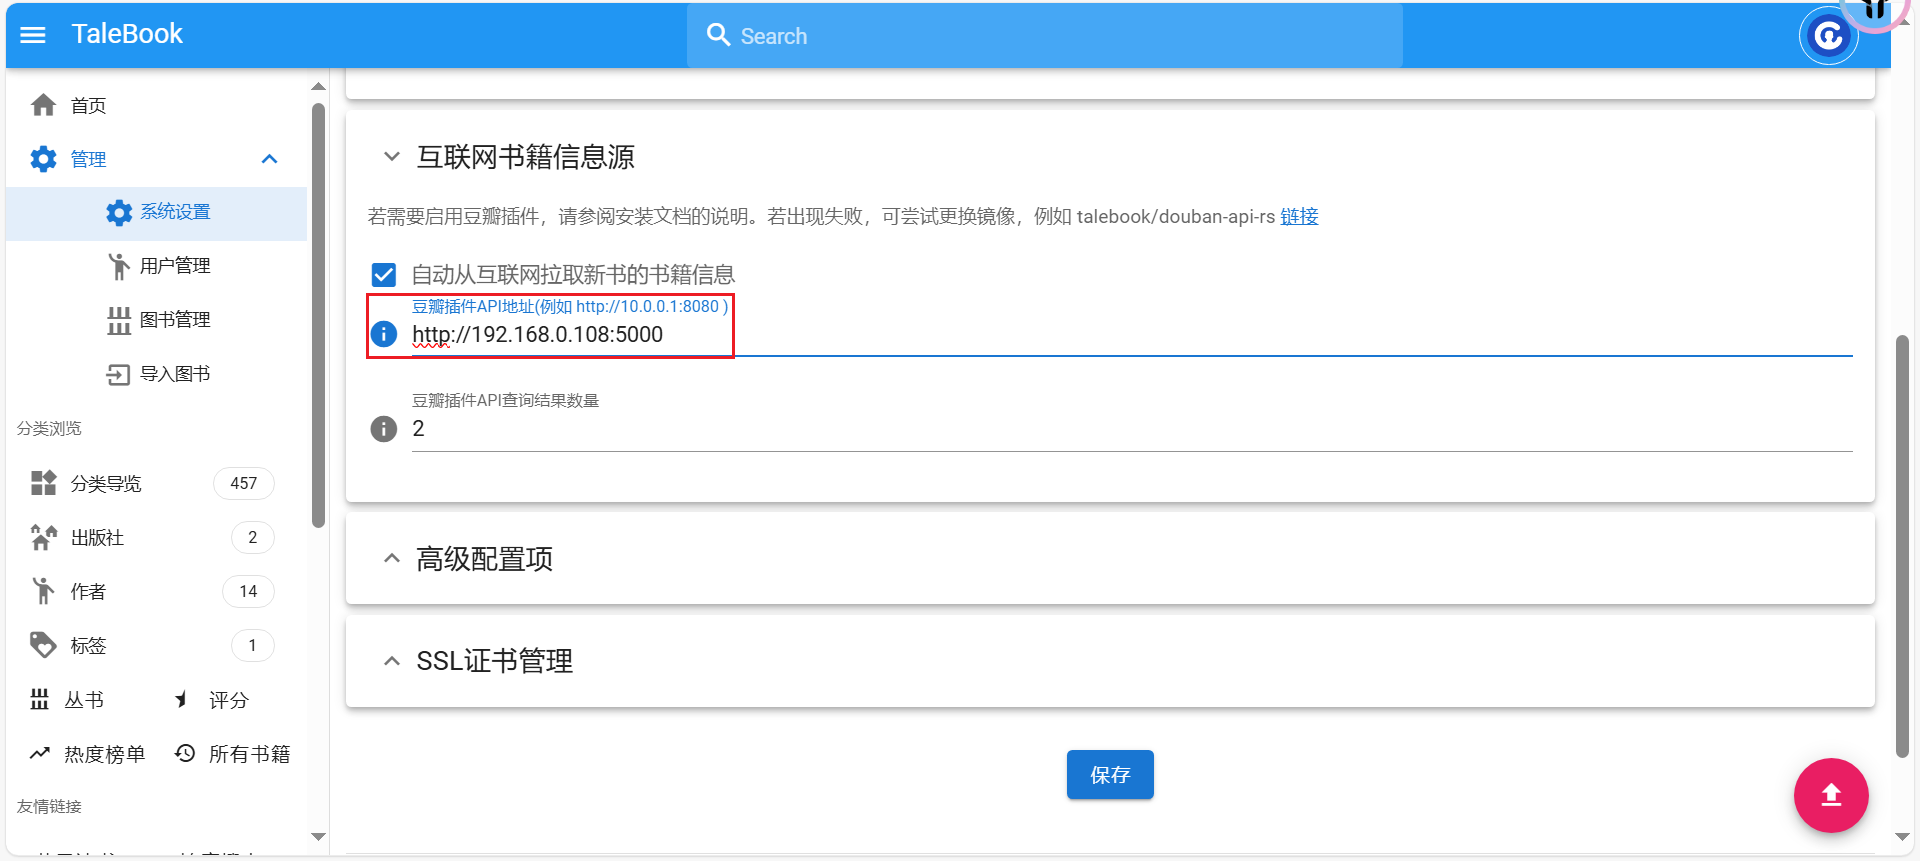Click the widgets icon beside 分类导览

(43, 483)
